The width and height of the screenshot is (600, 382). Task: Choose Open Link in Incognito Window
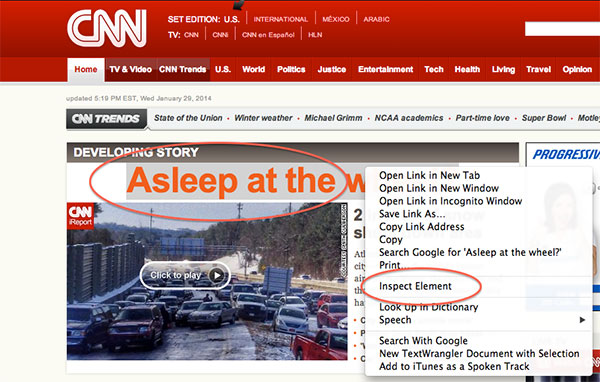tap(450, 201)
